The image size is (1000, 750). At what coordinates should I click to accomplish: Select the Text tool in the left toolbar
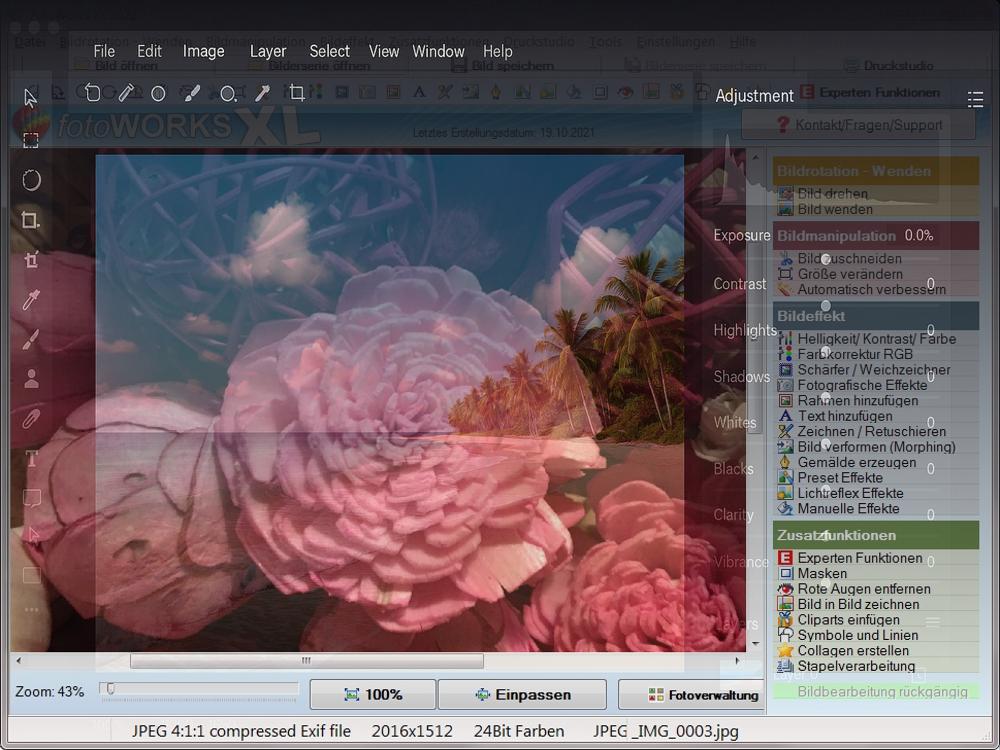pos(31,459)
